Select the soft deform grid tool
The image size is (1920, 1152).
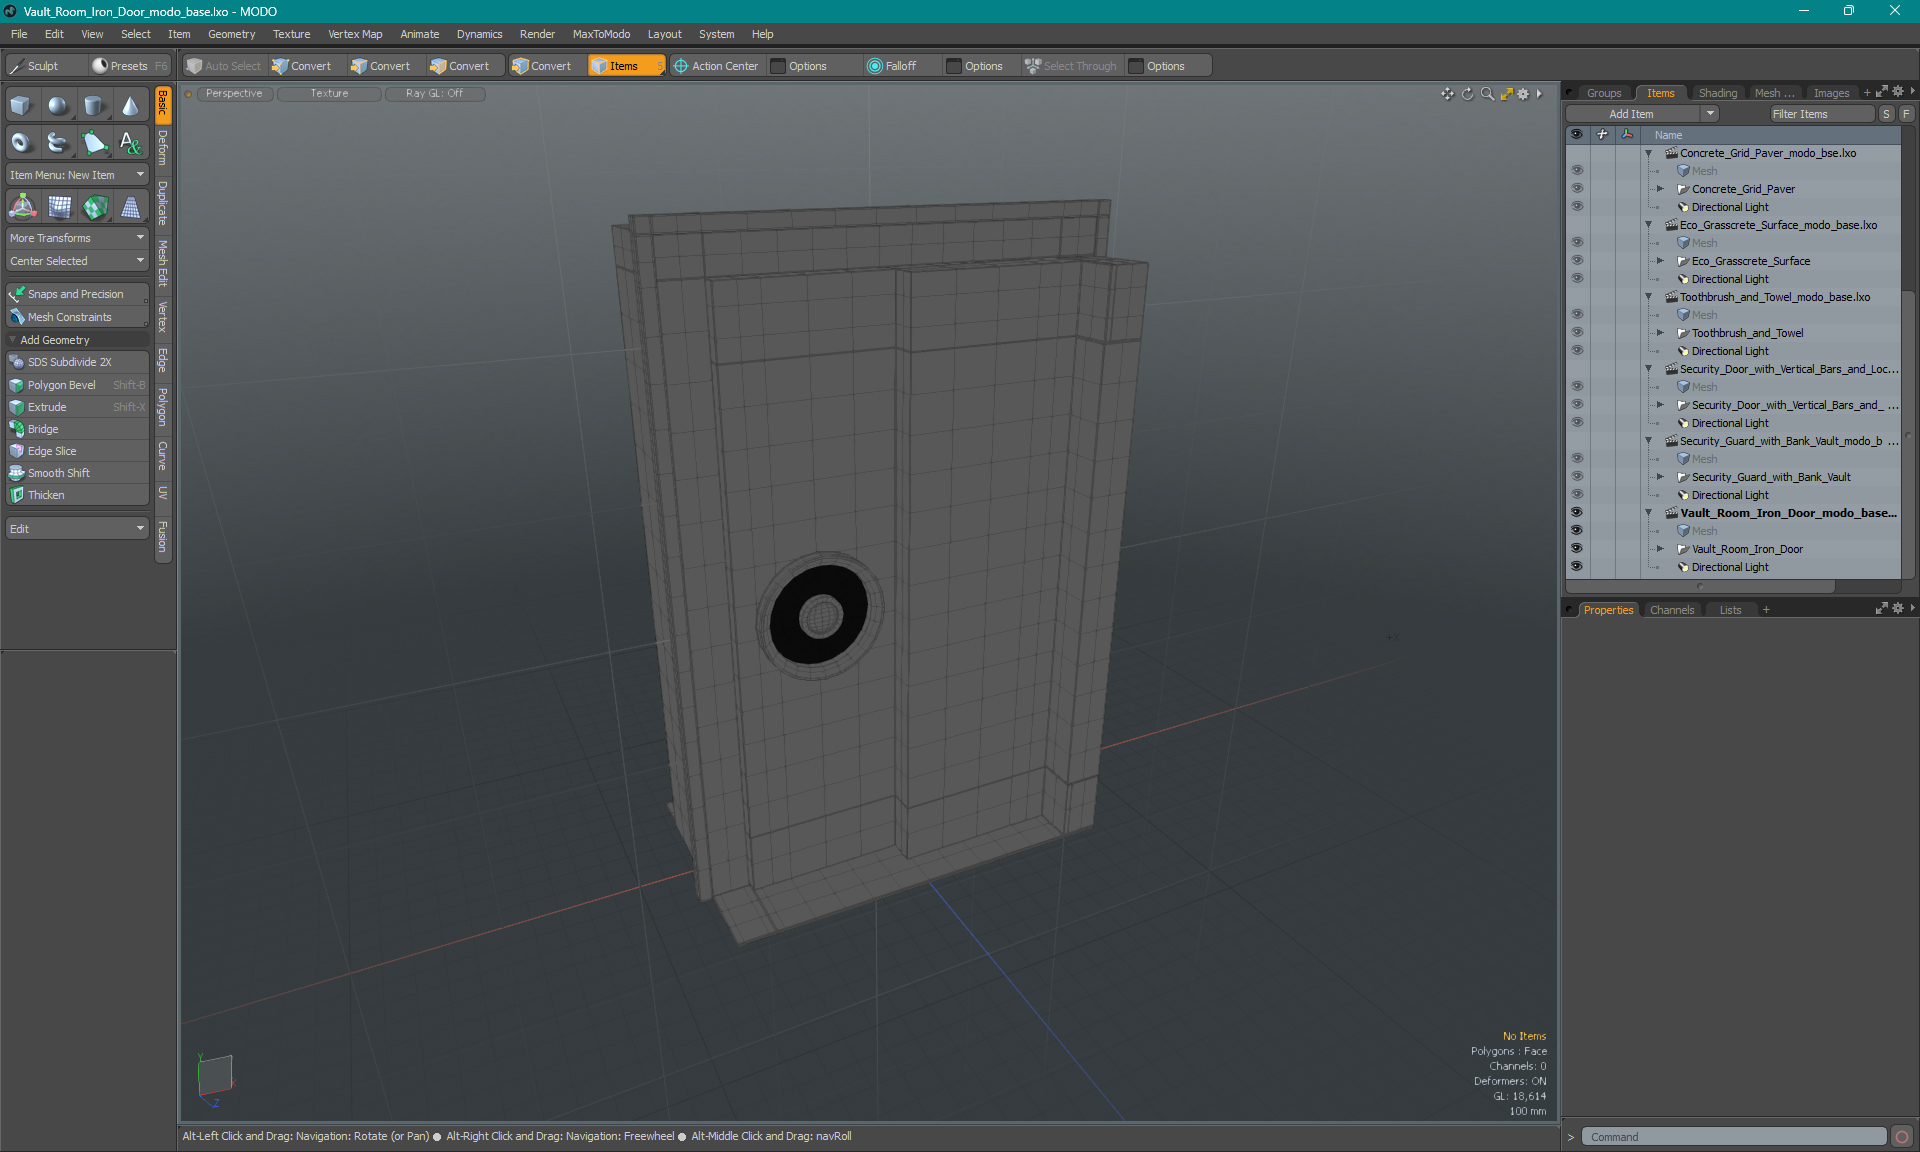tap(59, 207)
